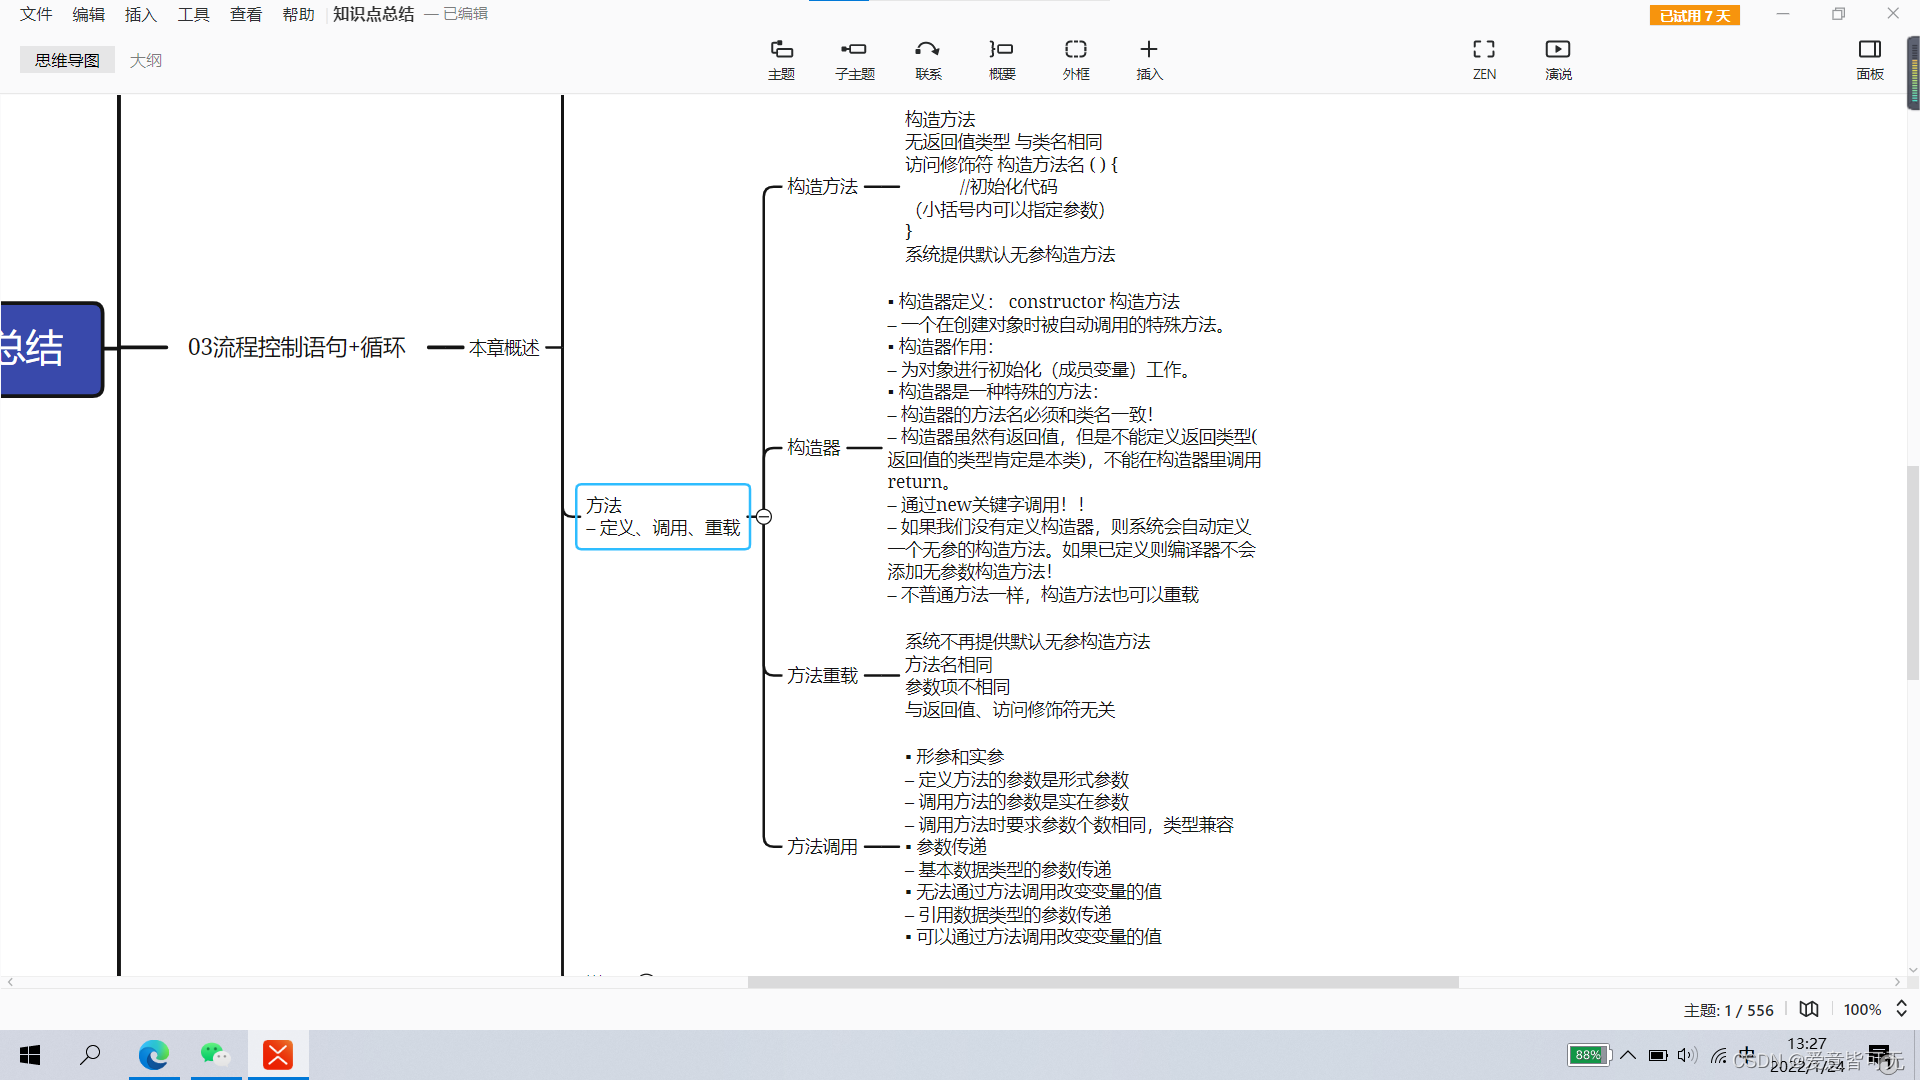Click the horizontal scrollbar thumb
1920x1080 pixels.
[1103, 982]
